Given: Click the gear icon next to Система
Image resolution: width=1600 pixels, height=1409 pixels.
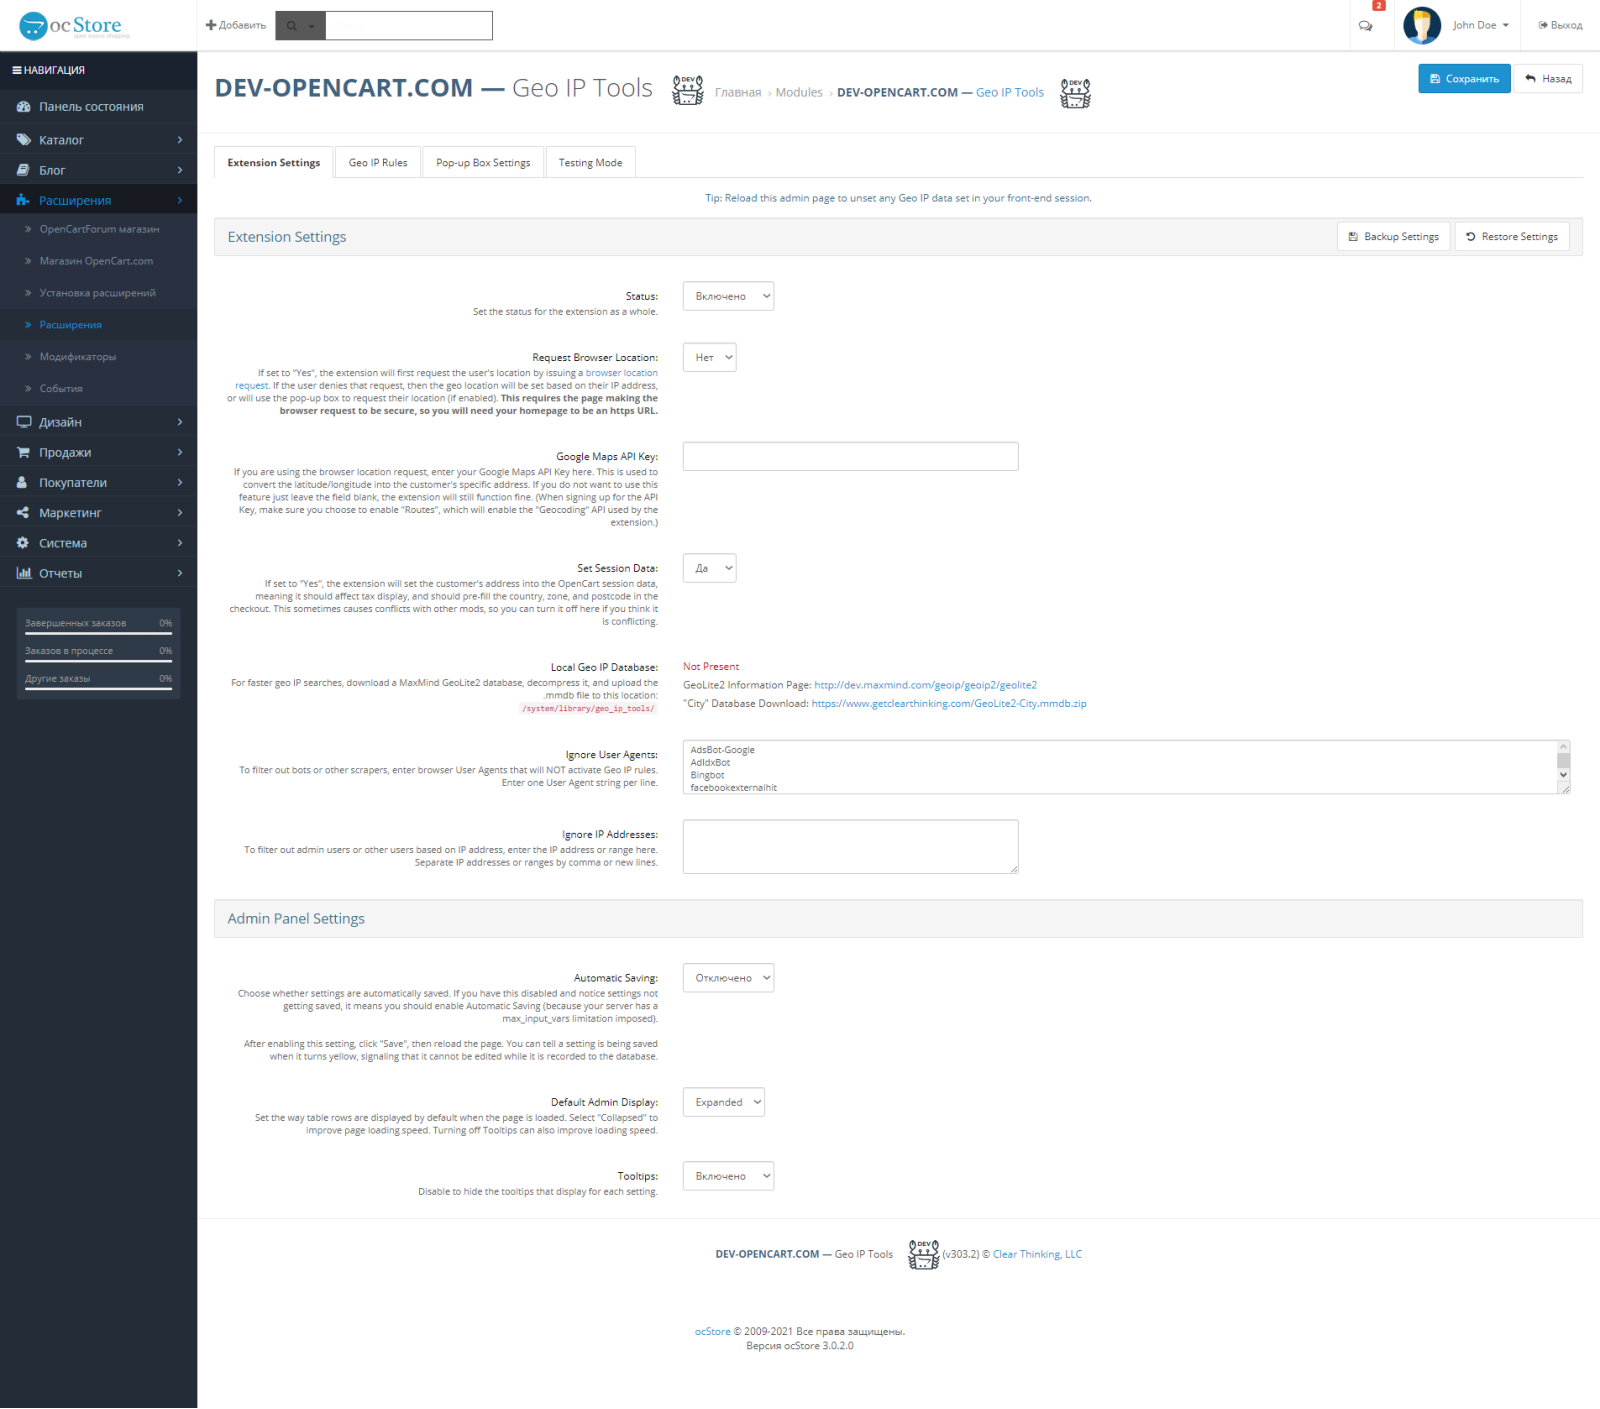Looking at the screenshot, I should tap(24, 543).
